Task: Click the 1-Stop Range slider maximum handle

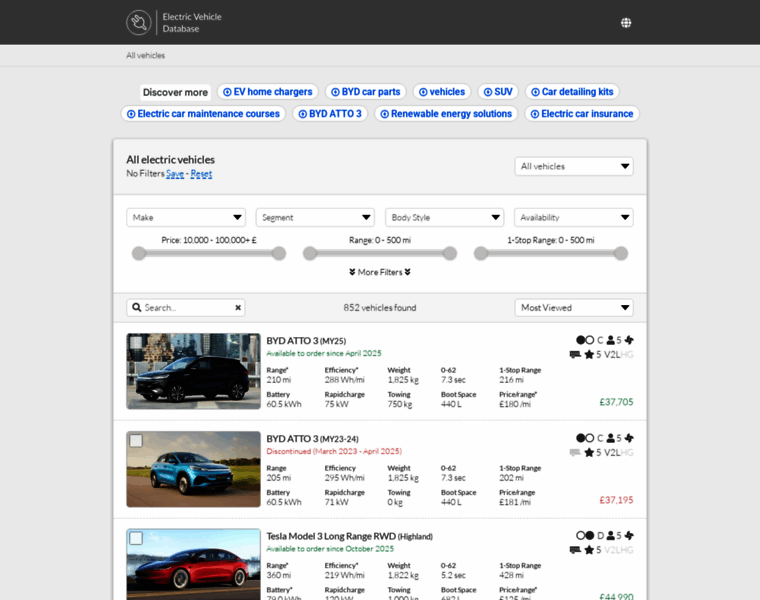Action: [621, 253]
